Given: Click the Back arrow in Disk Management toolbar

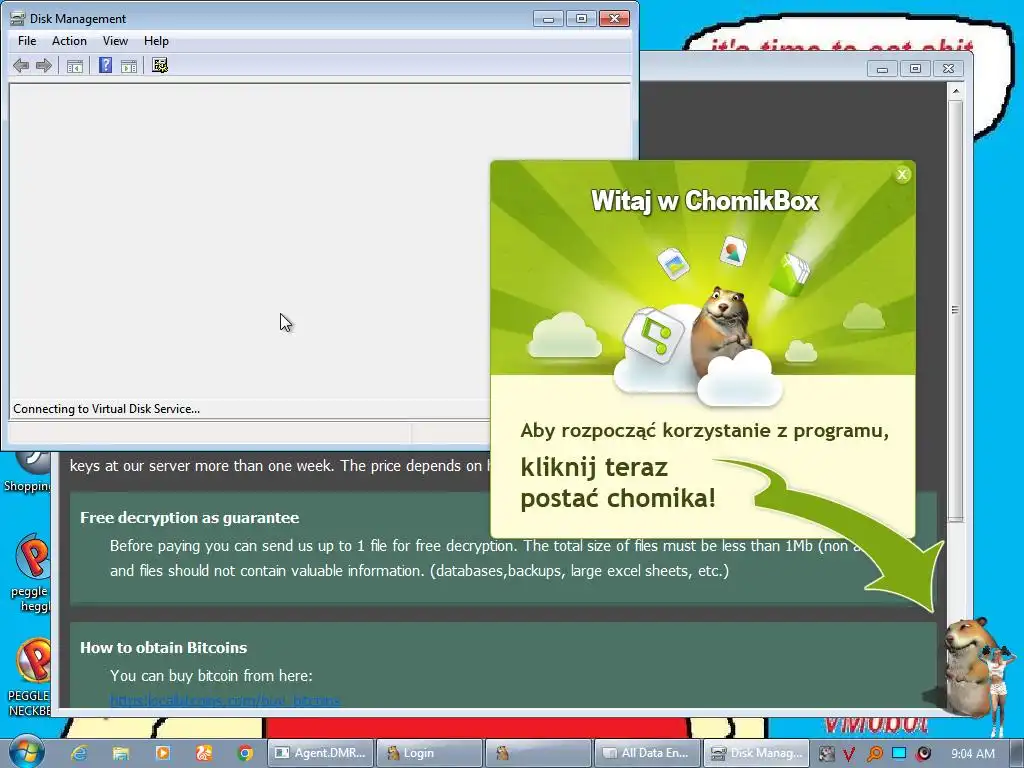Looking at the screenshot, I should click(x=21, y=65).
